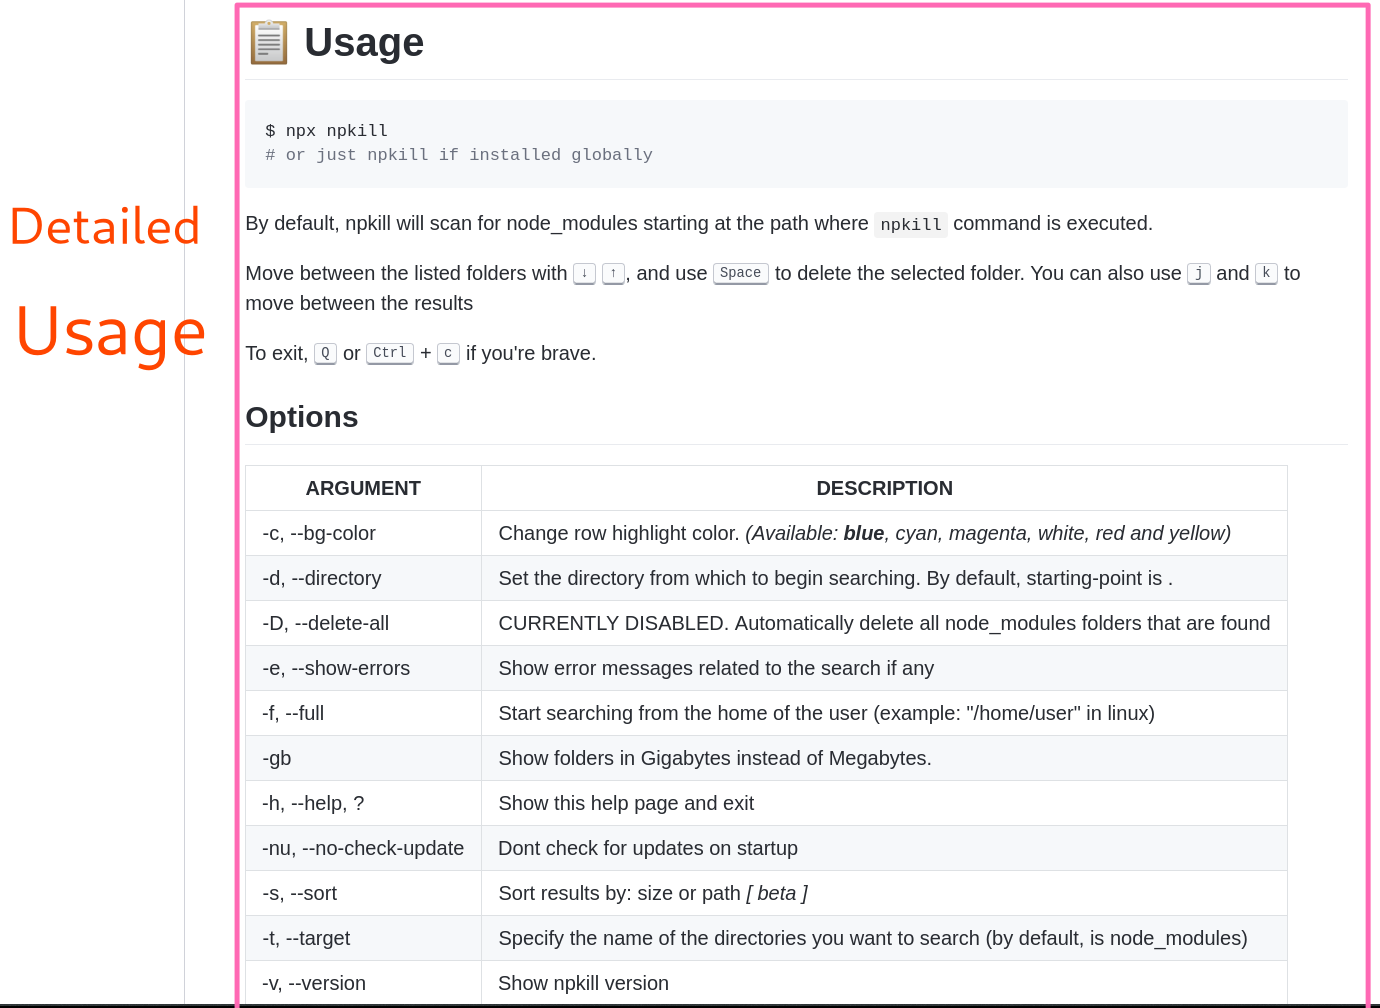Click 'Start searching from the home of the user' cell
Viewport: 1380px width, 1008px height.
click(885, 713)
